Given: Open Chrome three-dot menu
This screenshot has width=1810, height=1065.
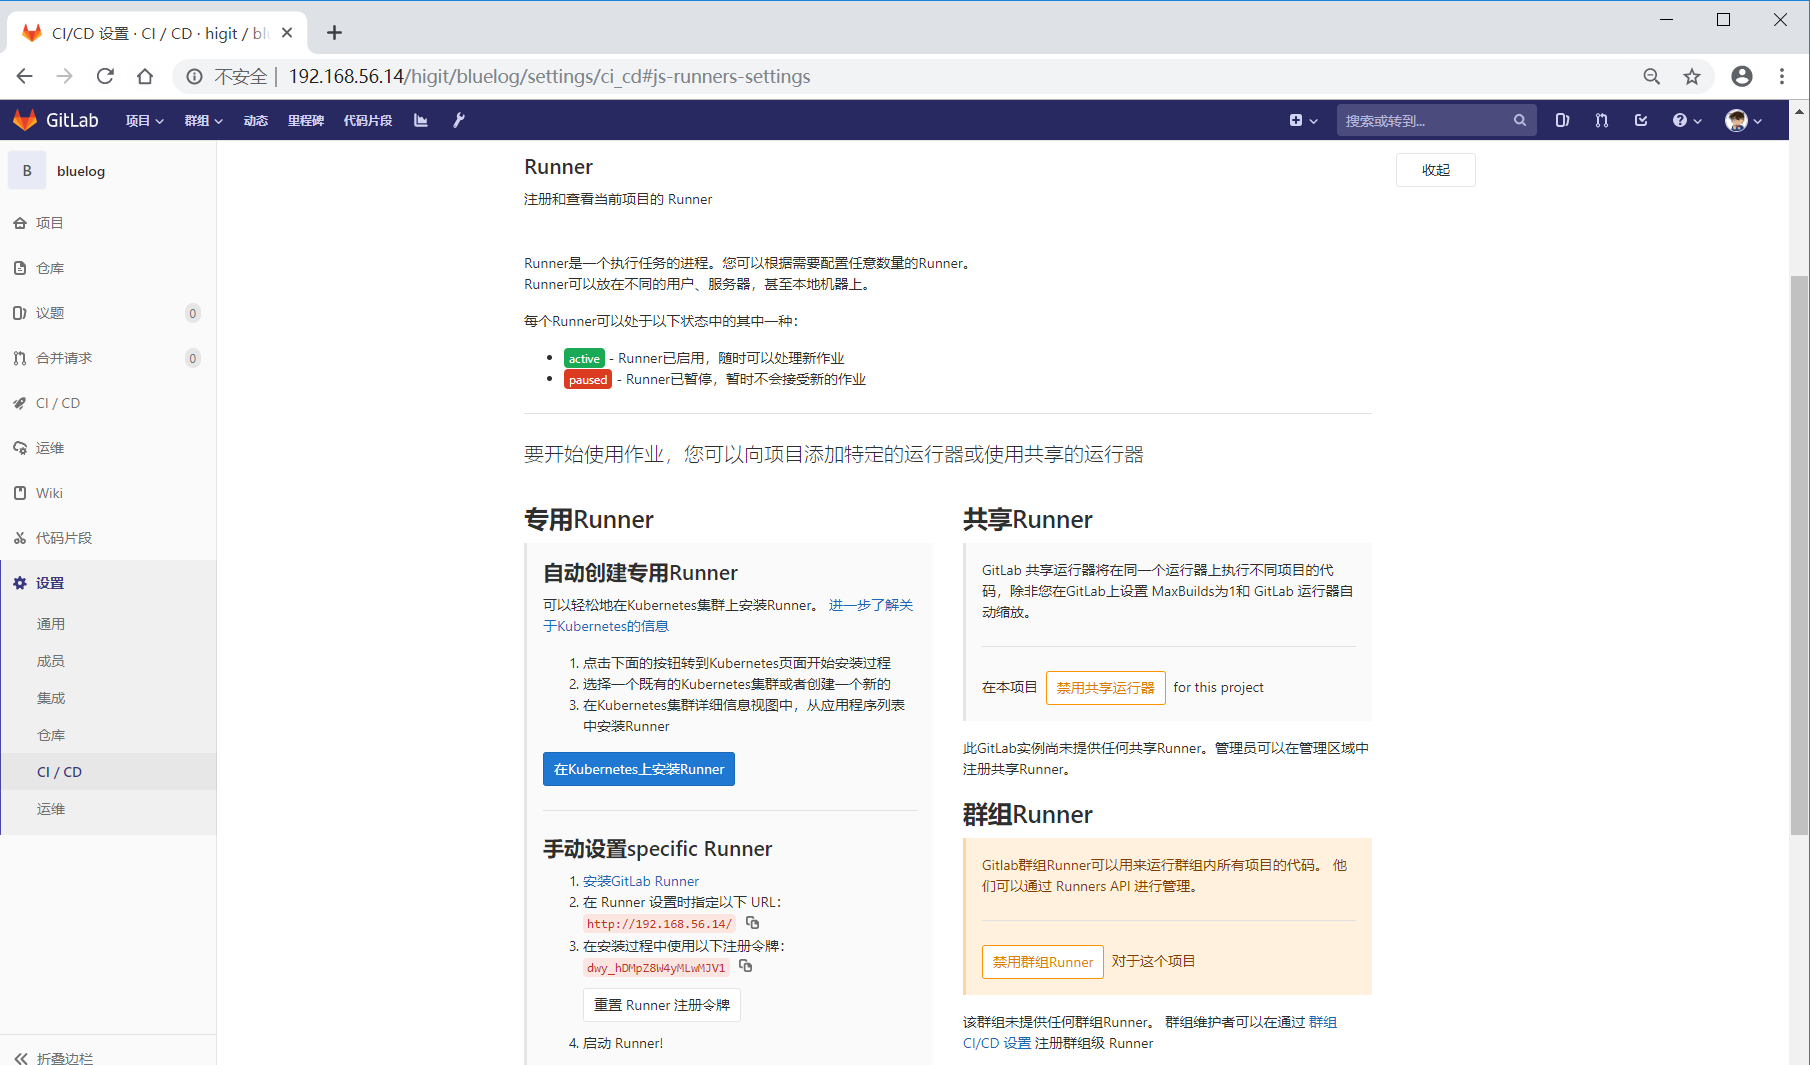Looking at the screenshot, I should coord(1782,76).
